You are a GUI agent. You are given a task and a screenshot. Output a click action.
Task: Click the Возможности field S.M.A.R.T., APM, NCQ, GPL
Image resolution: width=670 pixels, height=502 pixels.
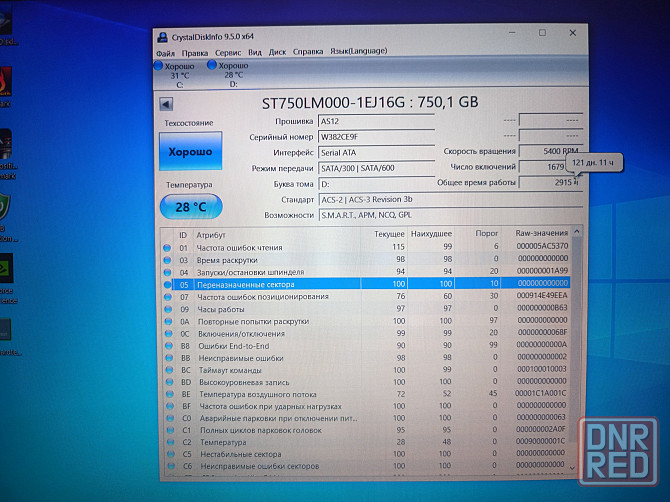(451, 215)
